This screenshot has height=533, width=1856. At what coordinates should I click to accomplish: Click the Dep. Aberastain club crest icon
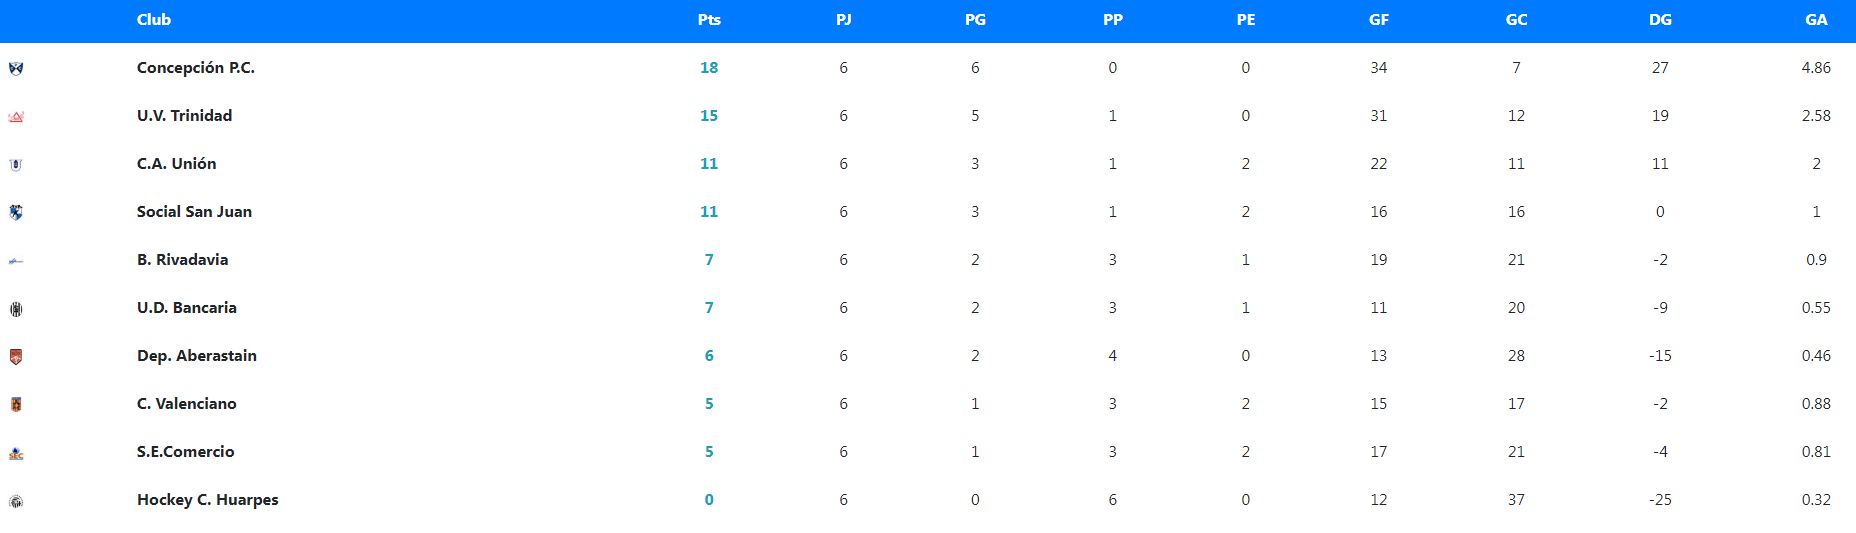pyautogui.click(x=16, y=357)
